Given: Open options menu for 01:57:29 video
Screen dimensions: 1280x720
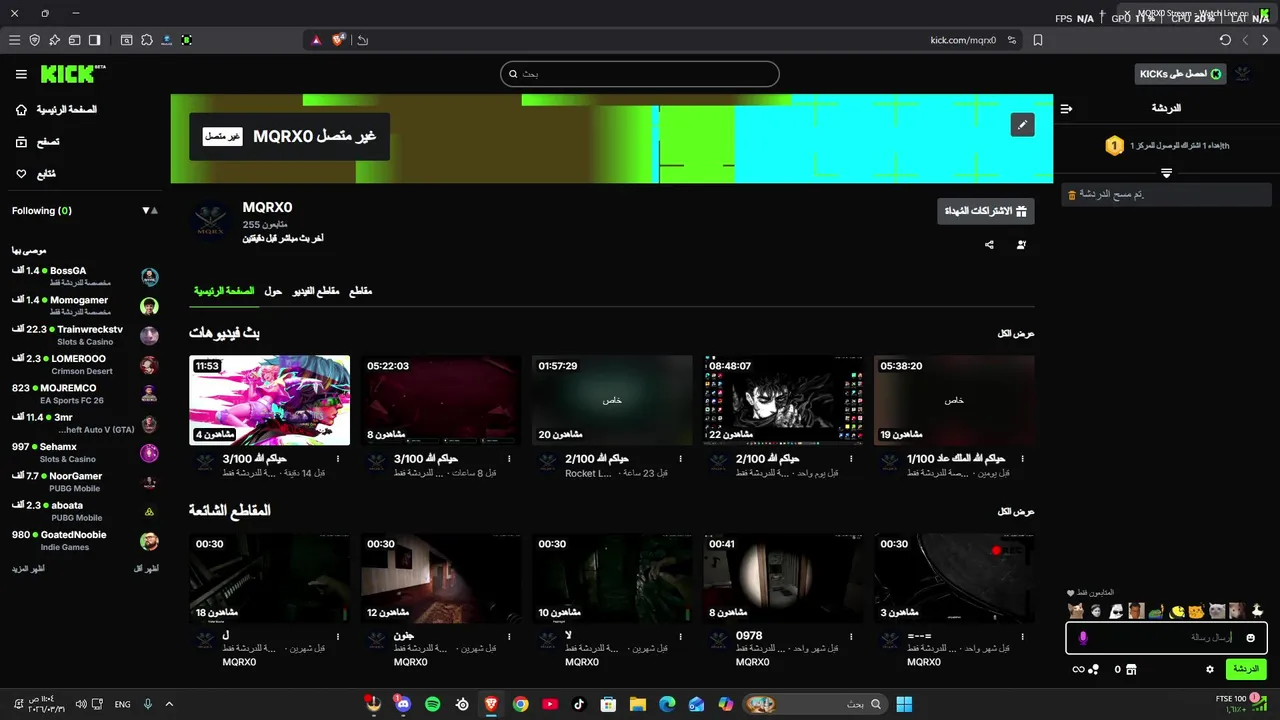Looking at the screenshot, I should coord(680,459).
